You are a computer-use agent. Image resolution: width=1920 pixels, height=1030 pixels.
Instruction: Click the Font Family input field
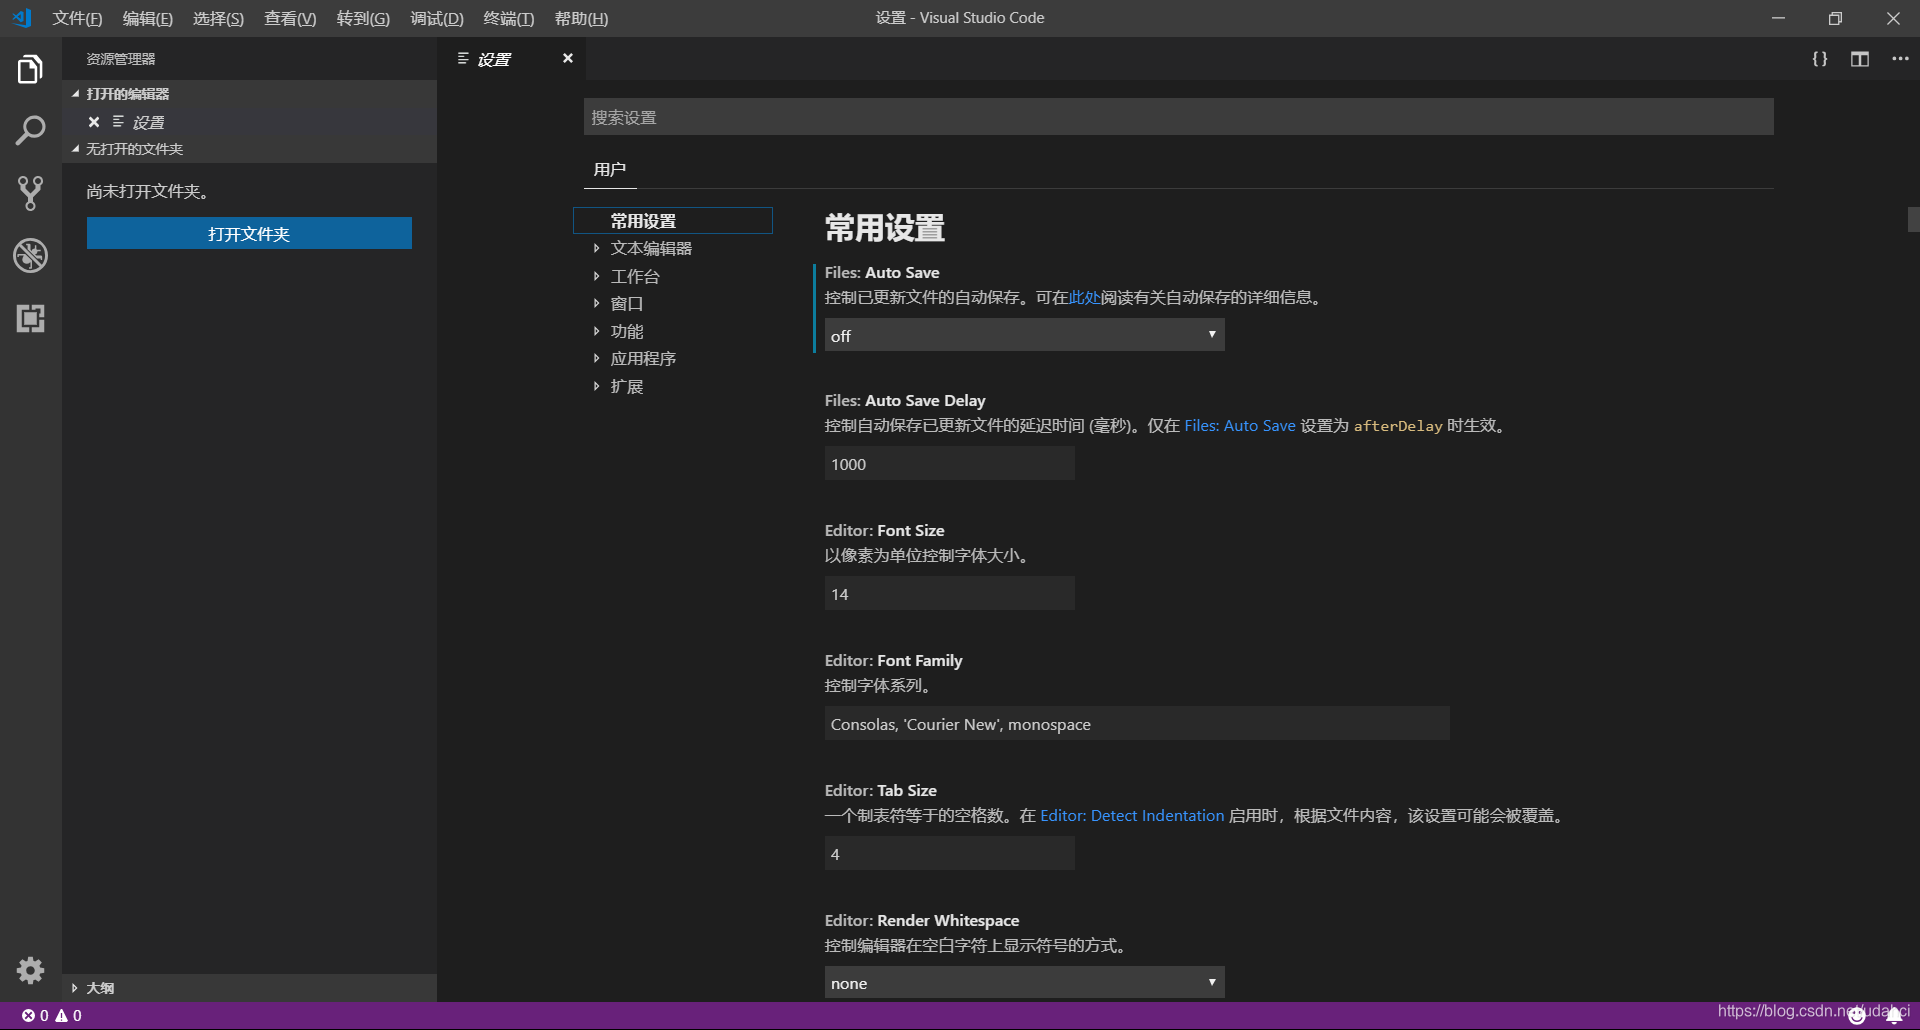1137,723
